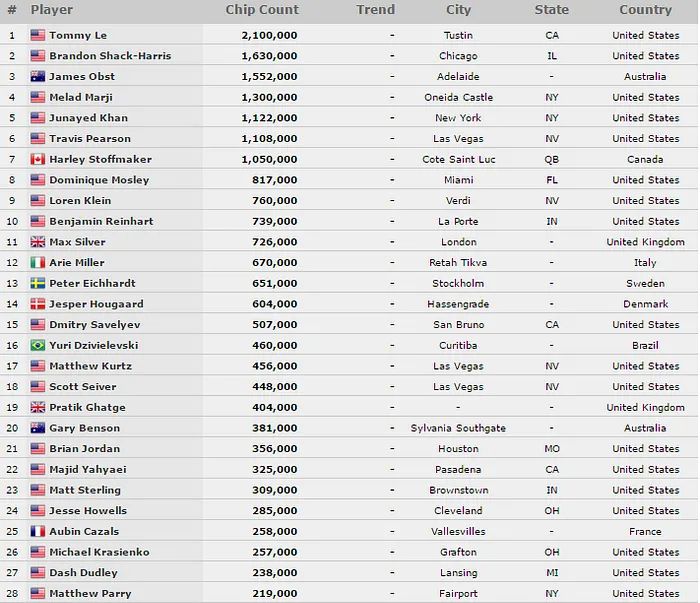This screenshot has width=700, height=603.
Task: Click the city Oneida Castle
Action: click(x=458, y=97)
